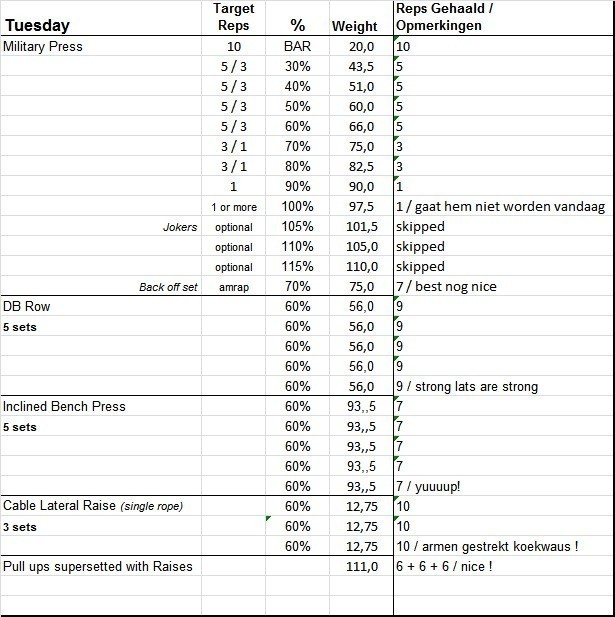
Task: Click the BAR percentage cell
Action: [297, 46]
